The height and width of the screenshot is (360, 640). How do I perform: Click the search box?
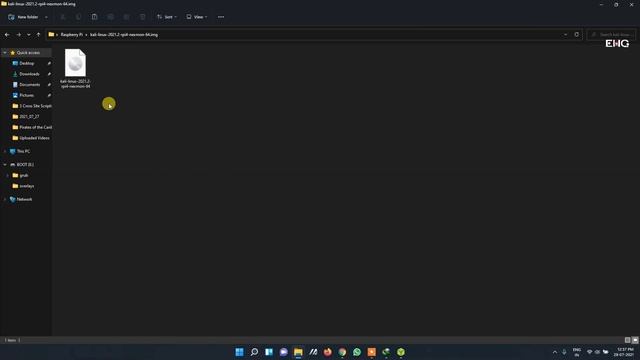pos(611,35)
